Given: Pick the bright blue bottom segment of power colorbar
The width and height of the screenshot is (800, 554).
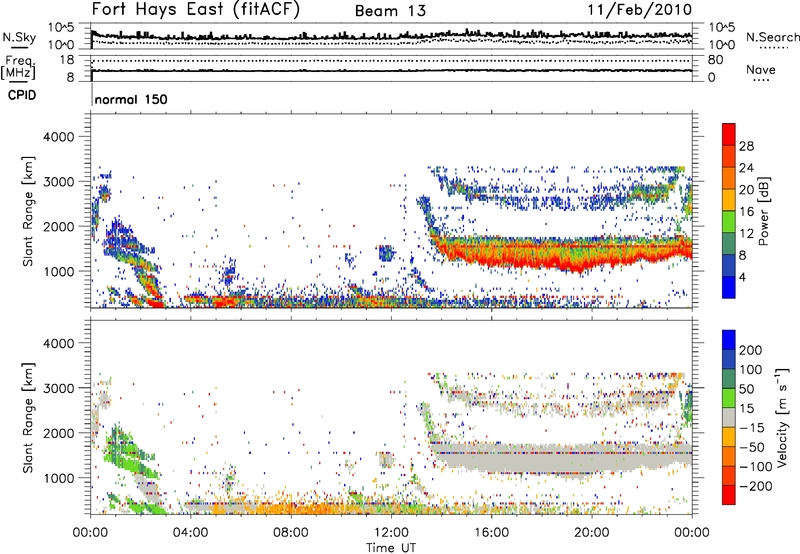Looking at the screenshot, I should tap(729, 287).
